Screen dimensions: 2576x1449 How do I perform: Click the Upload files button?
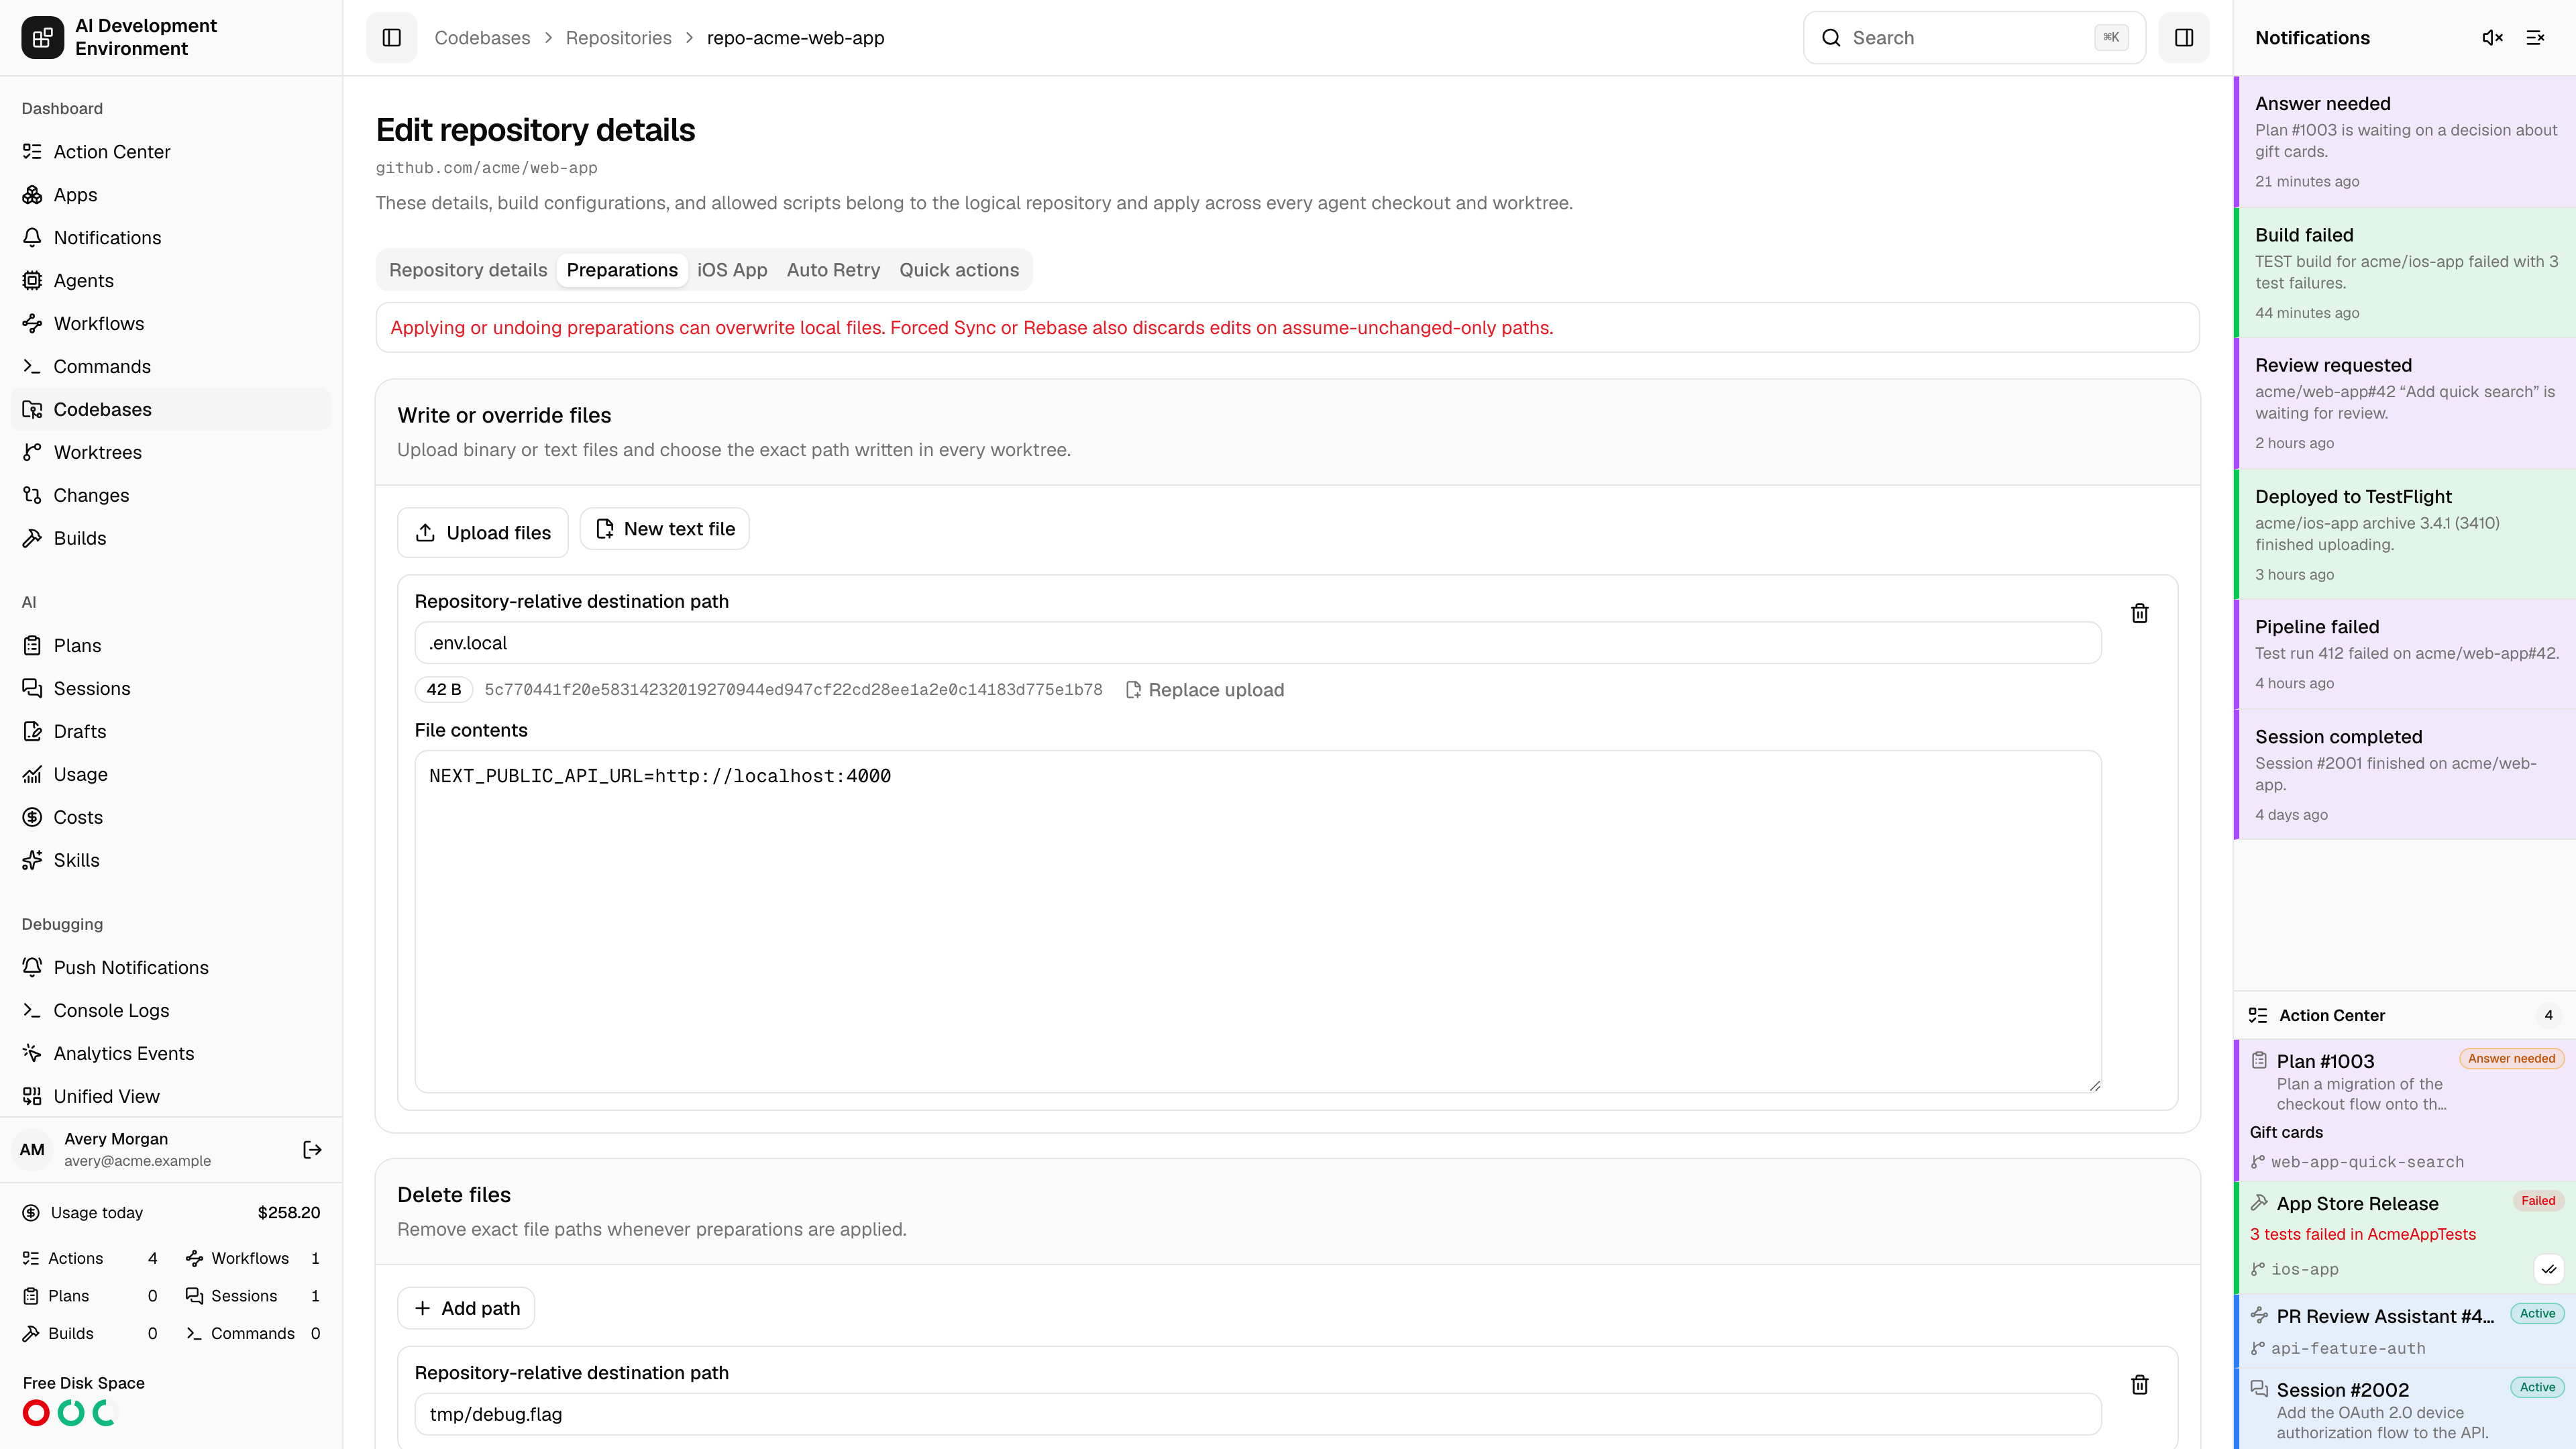click(483, 533)
